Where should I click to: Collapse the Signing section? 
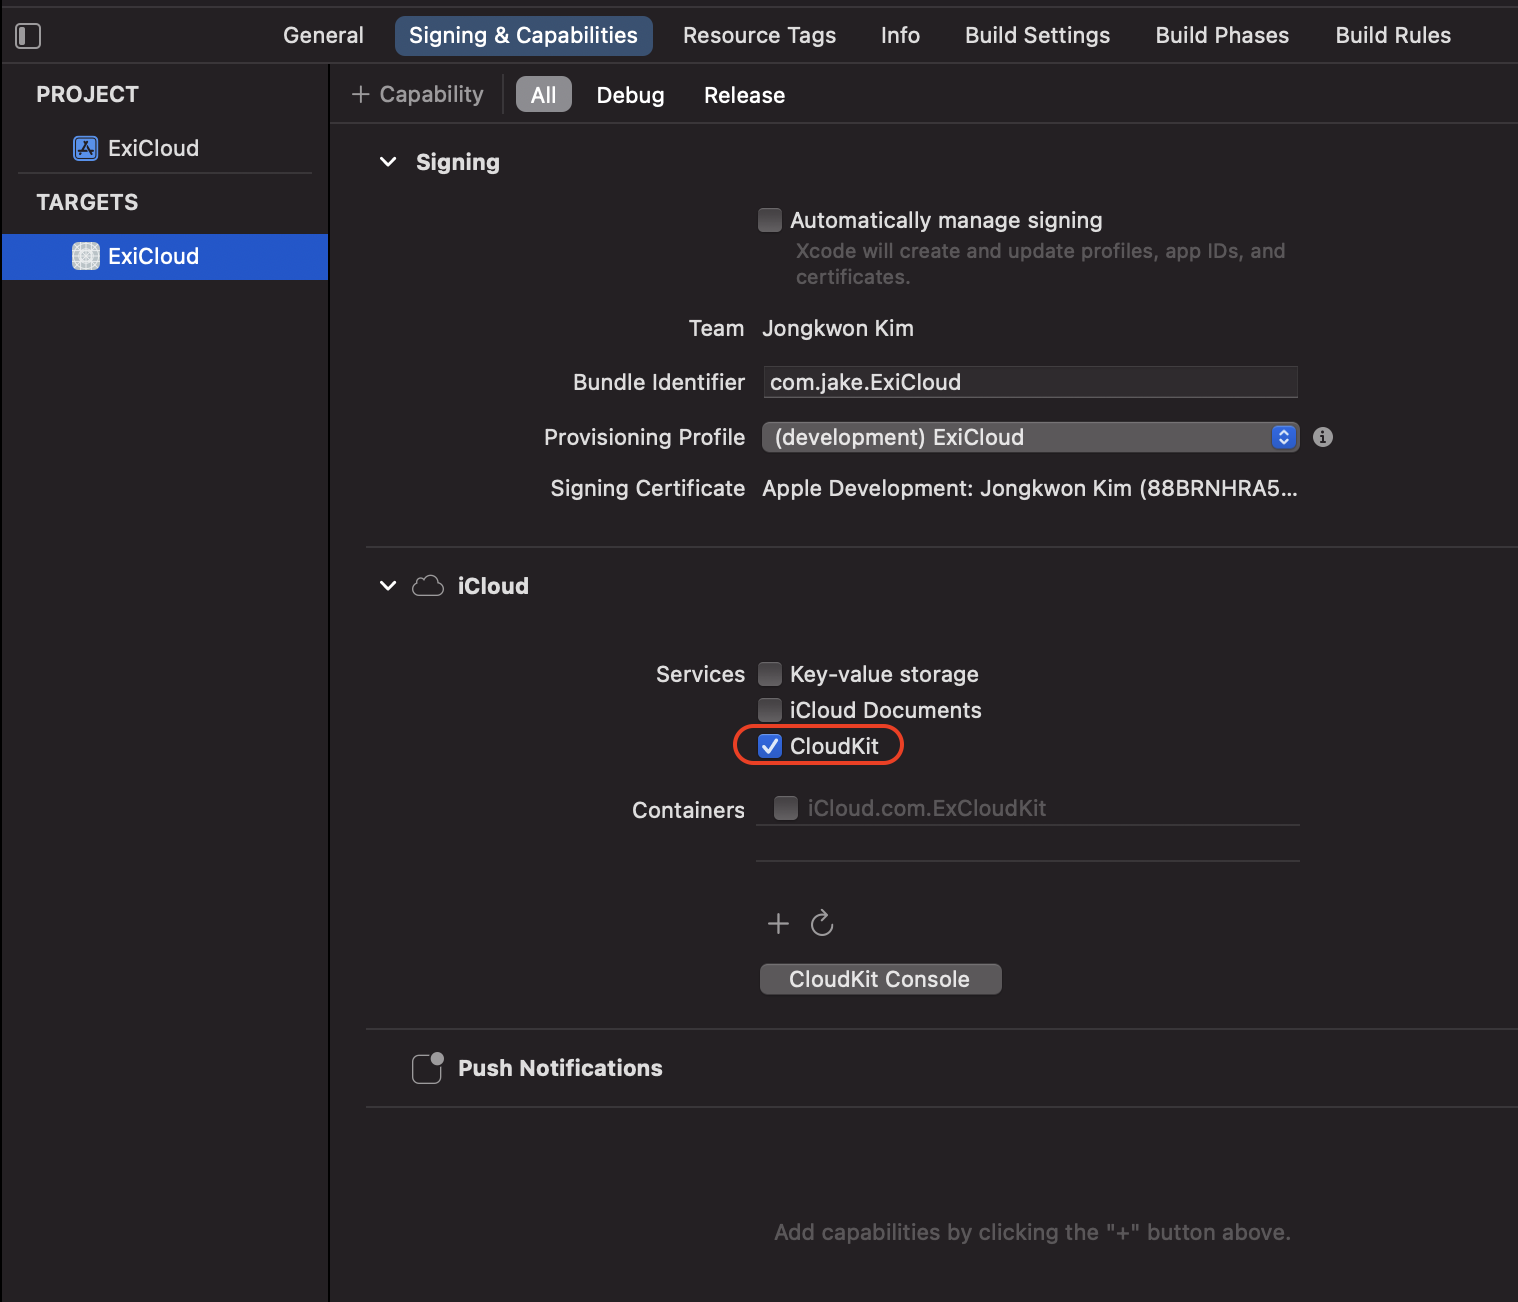click(x=388, y=162)
